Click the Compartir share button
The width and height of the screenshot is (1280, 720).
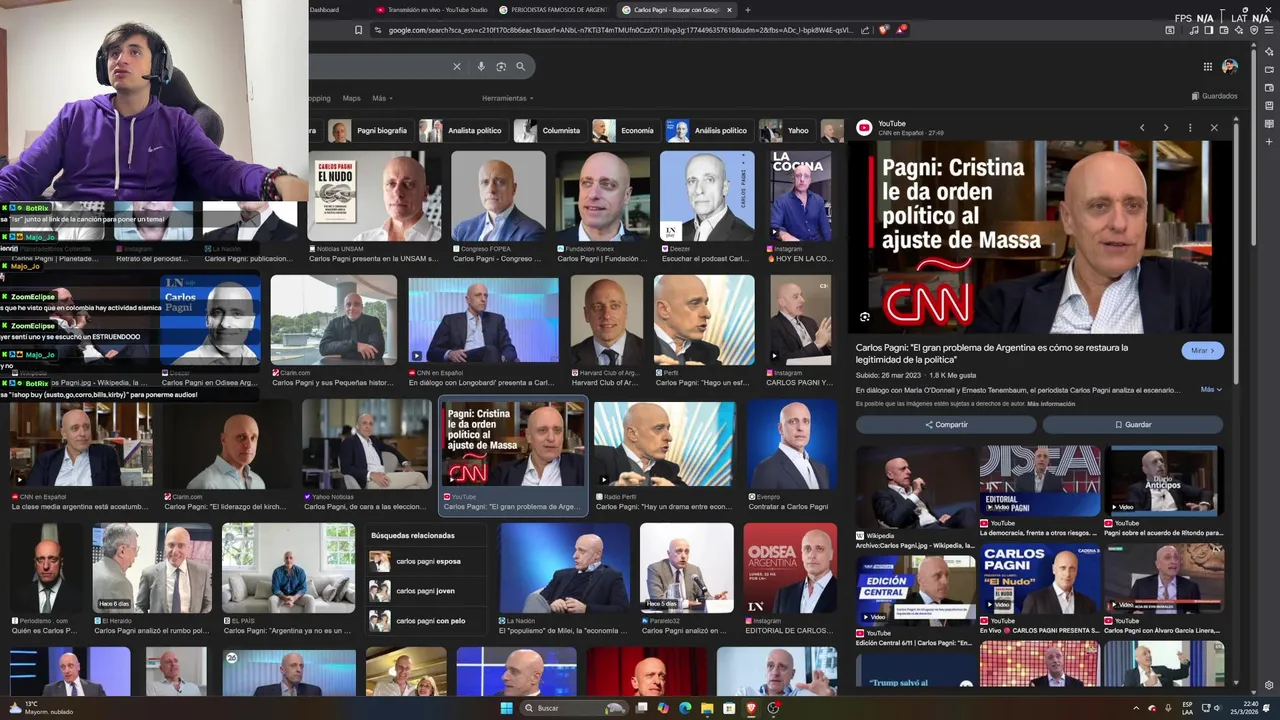click(x=946, y=424)
